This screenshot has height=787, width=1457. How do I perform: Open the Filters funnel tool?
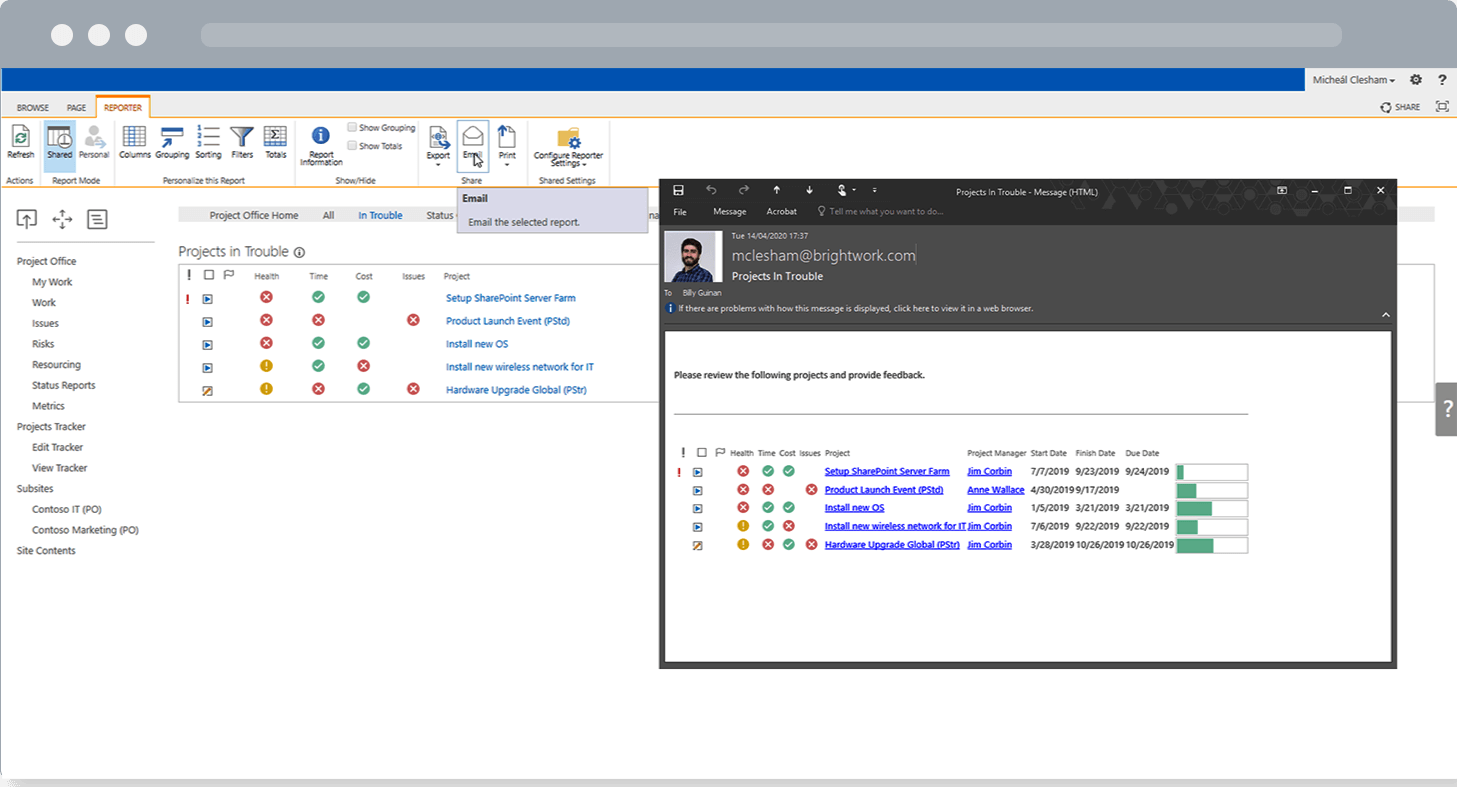(x=242, y=141)
